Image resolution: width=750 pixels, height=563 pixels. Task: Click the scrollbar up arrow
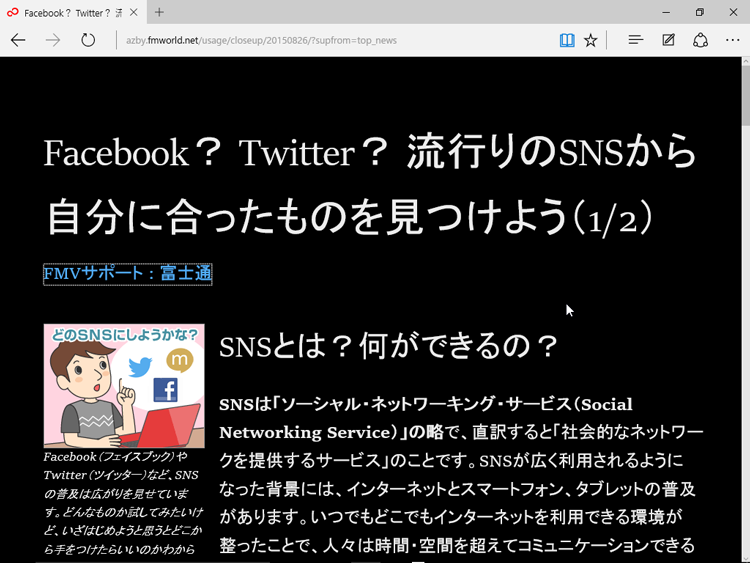[744, 64]
